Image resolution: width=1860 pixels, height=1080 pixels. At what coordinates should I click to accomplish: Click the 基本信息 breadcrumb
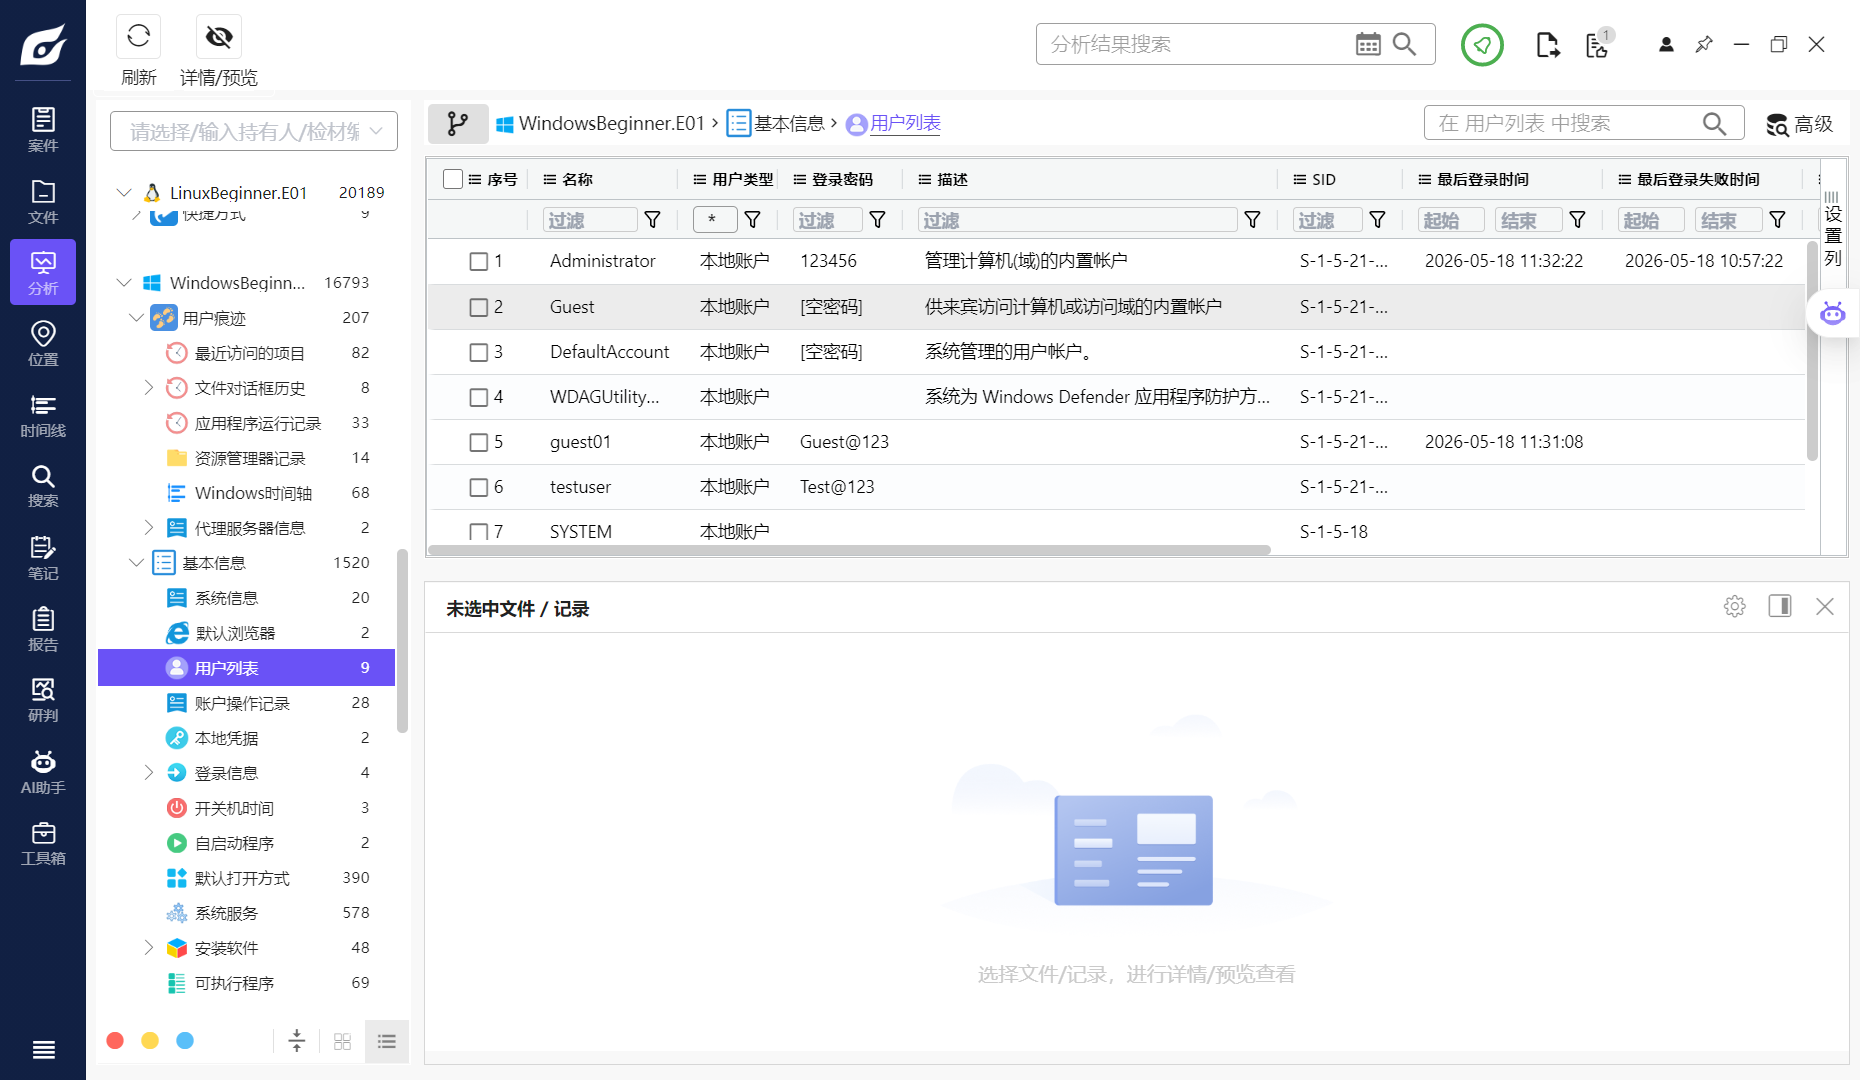[x=789, y=123]
